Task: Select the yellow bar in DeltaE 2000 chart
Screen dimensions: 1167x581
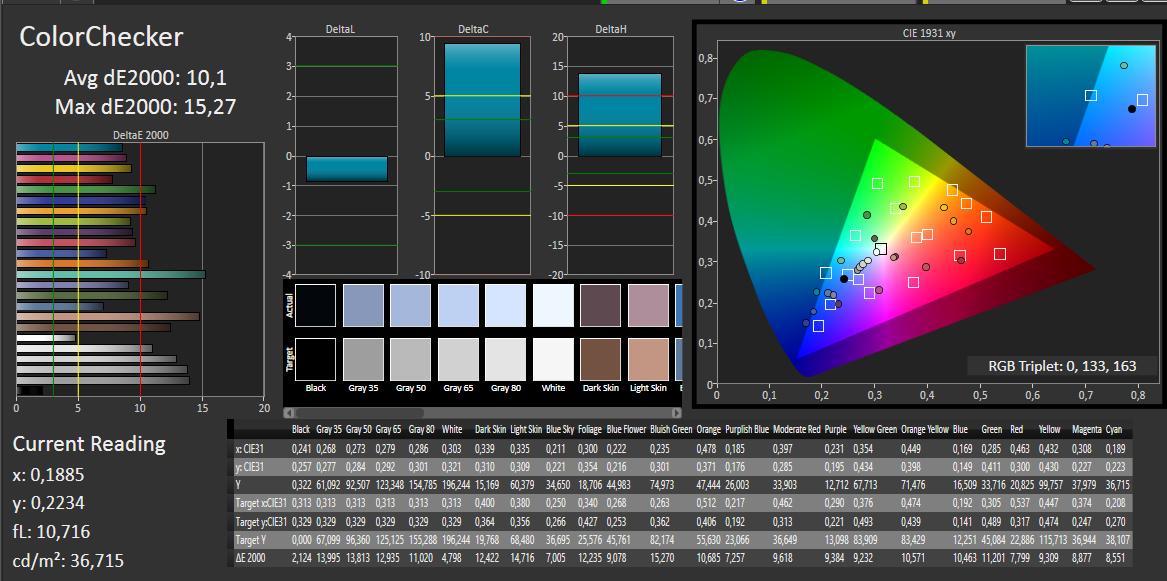Action: (x=74, y=169)
